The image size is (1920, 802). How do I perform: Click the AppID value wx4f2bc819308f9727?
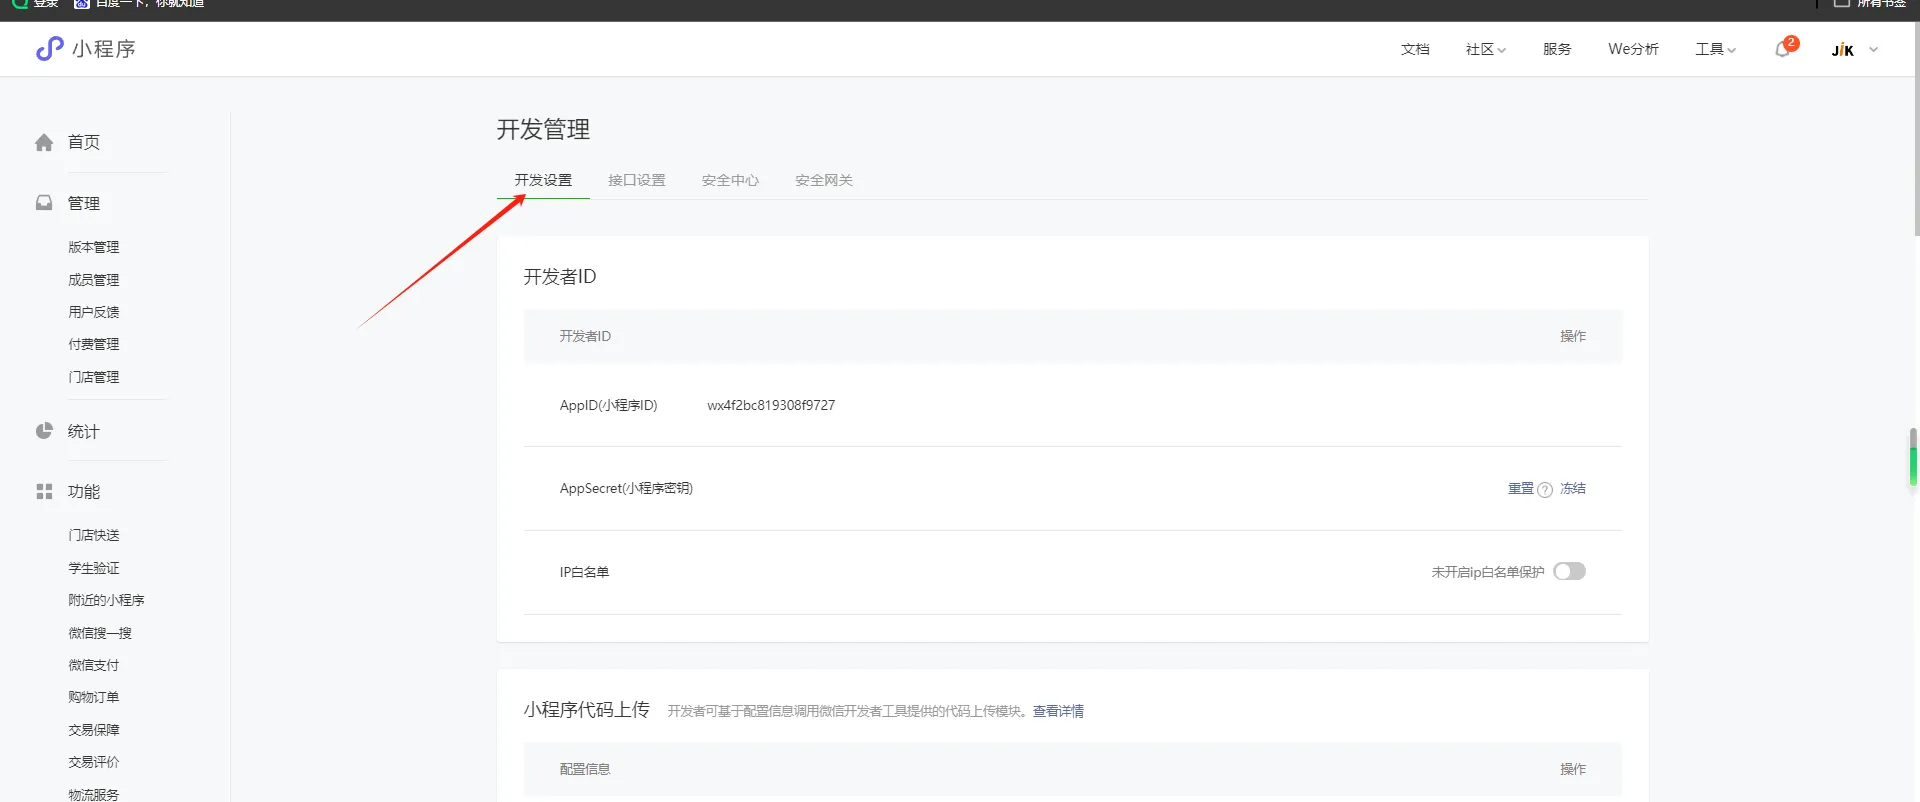click(771, 405)
